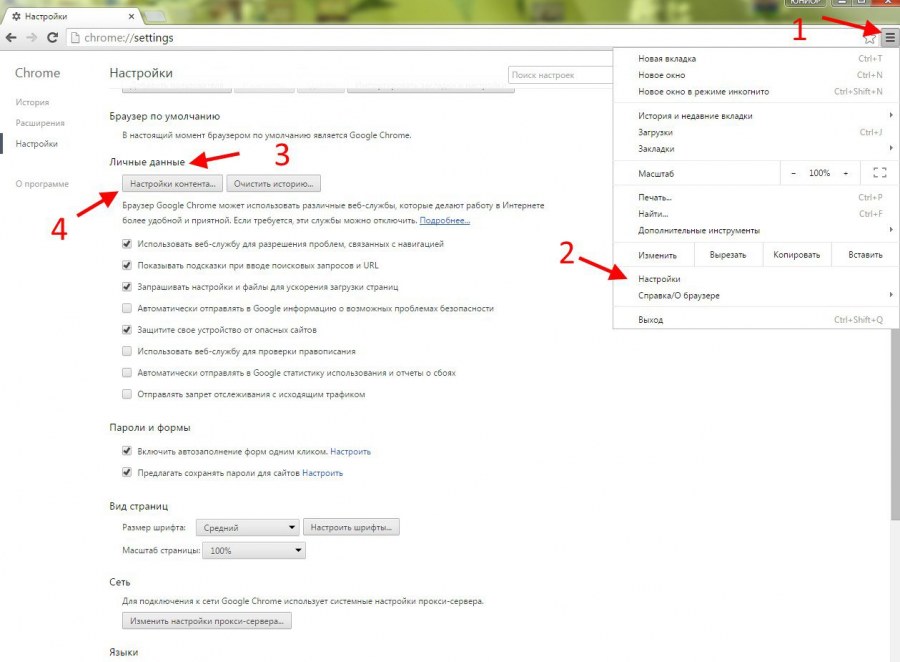Screen dimensions: 900x662
Task: Bookmark this page with the star icon
Action: pos(870,38)
